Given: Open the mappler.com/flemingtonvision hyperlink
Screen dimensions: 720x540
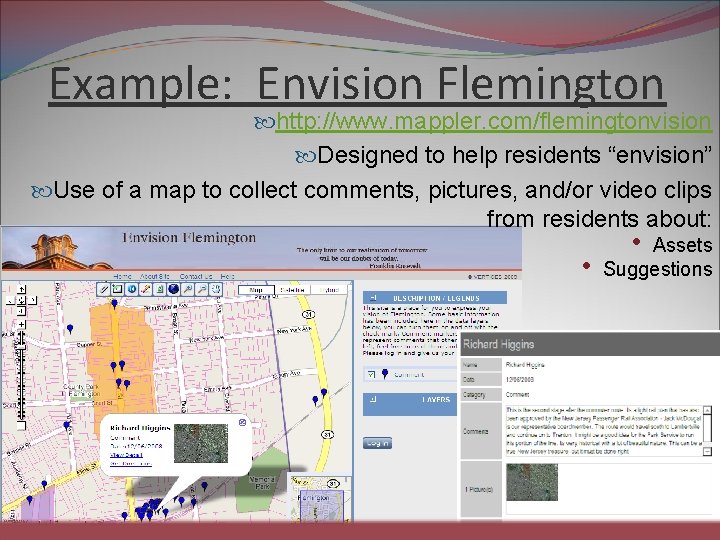Looking at the screenshot, I should 494,121.
